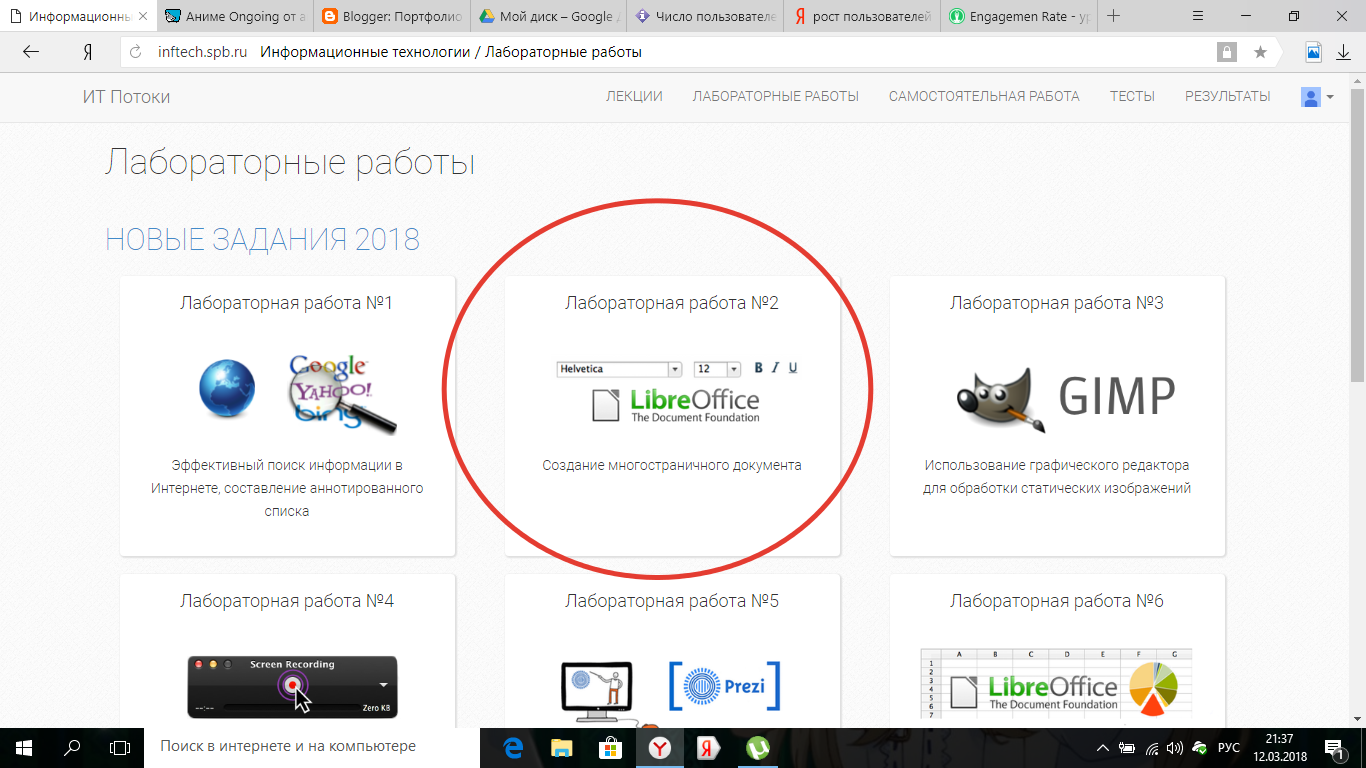Show hidden system tray icons

pyautogui.click(x=1103, y=747)
